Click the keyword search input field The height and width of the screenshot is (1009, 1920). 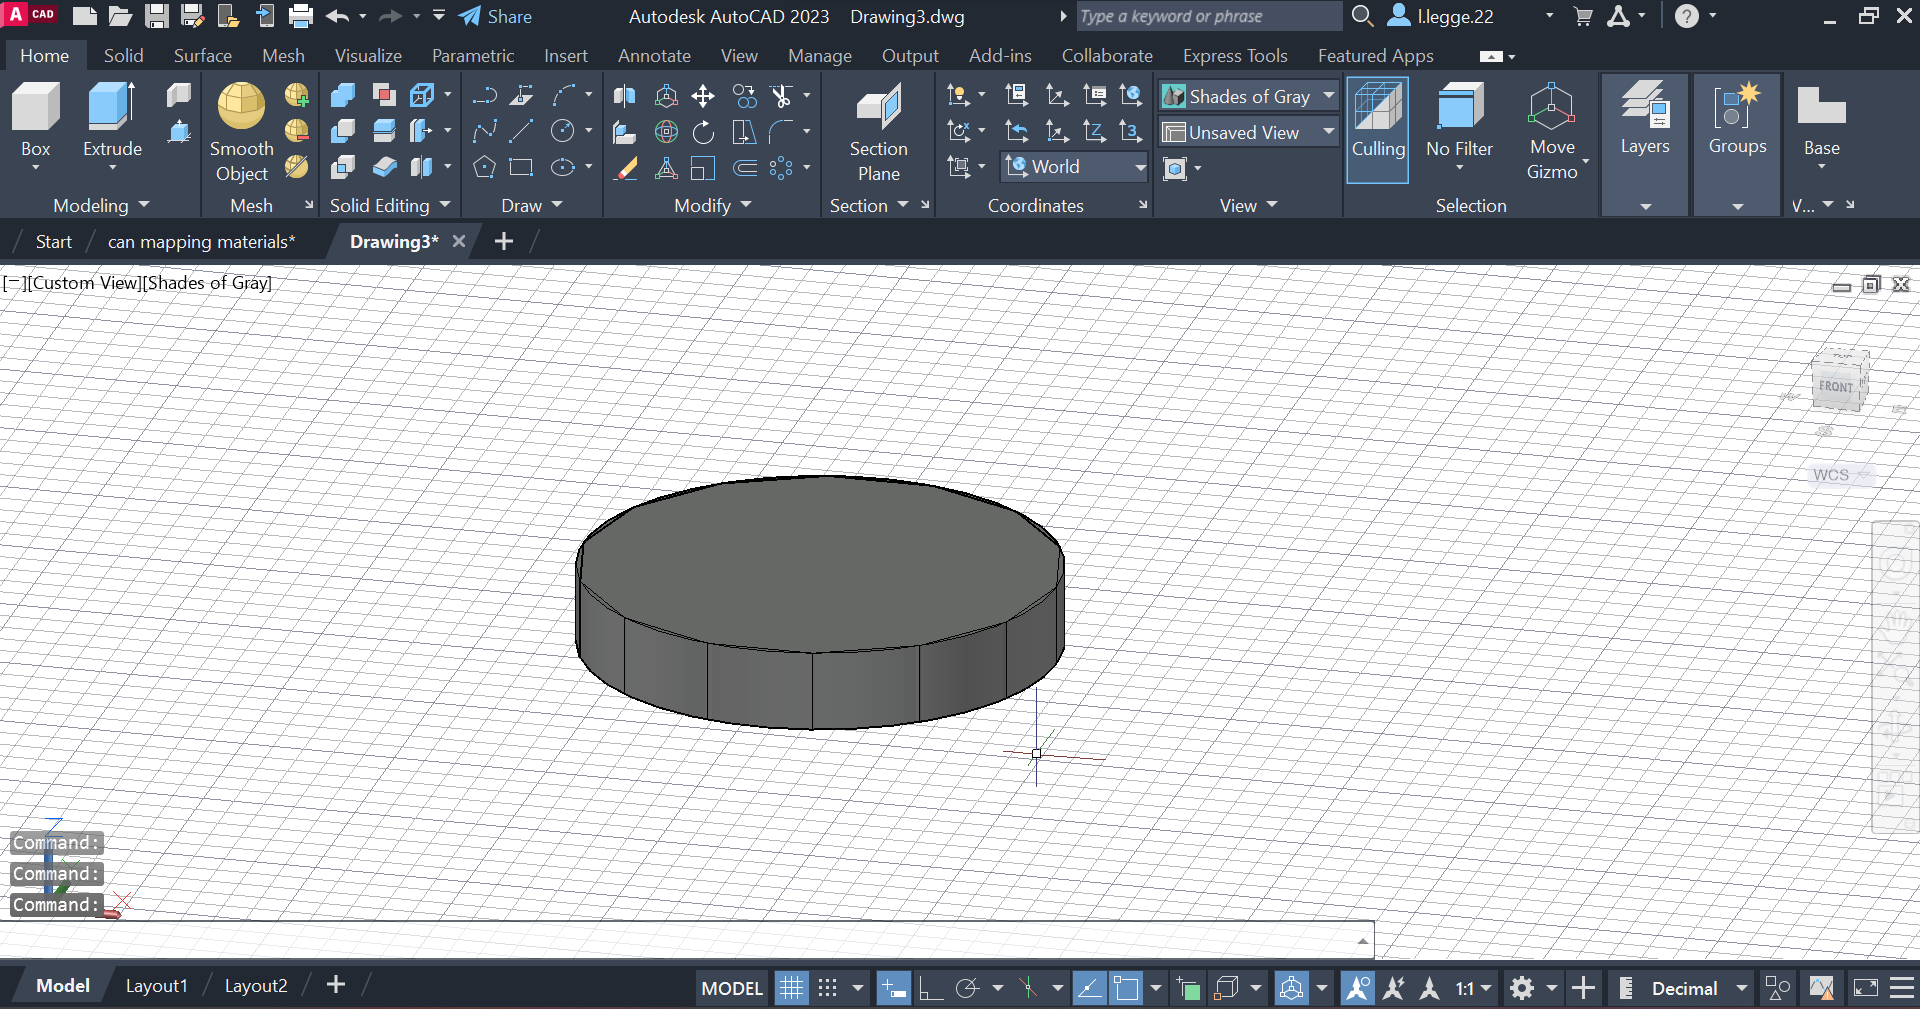[x=1208, y=16]
